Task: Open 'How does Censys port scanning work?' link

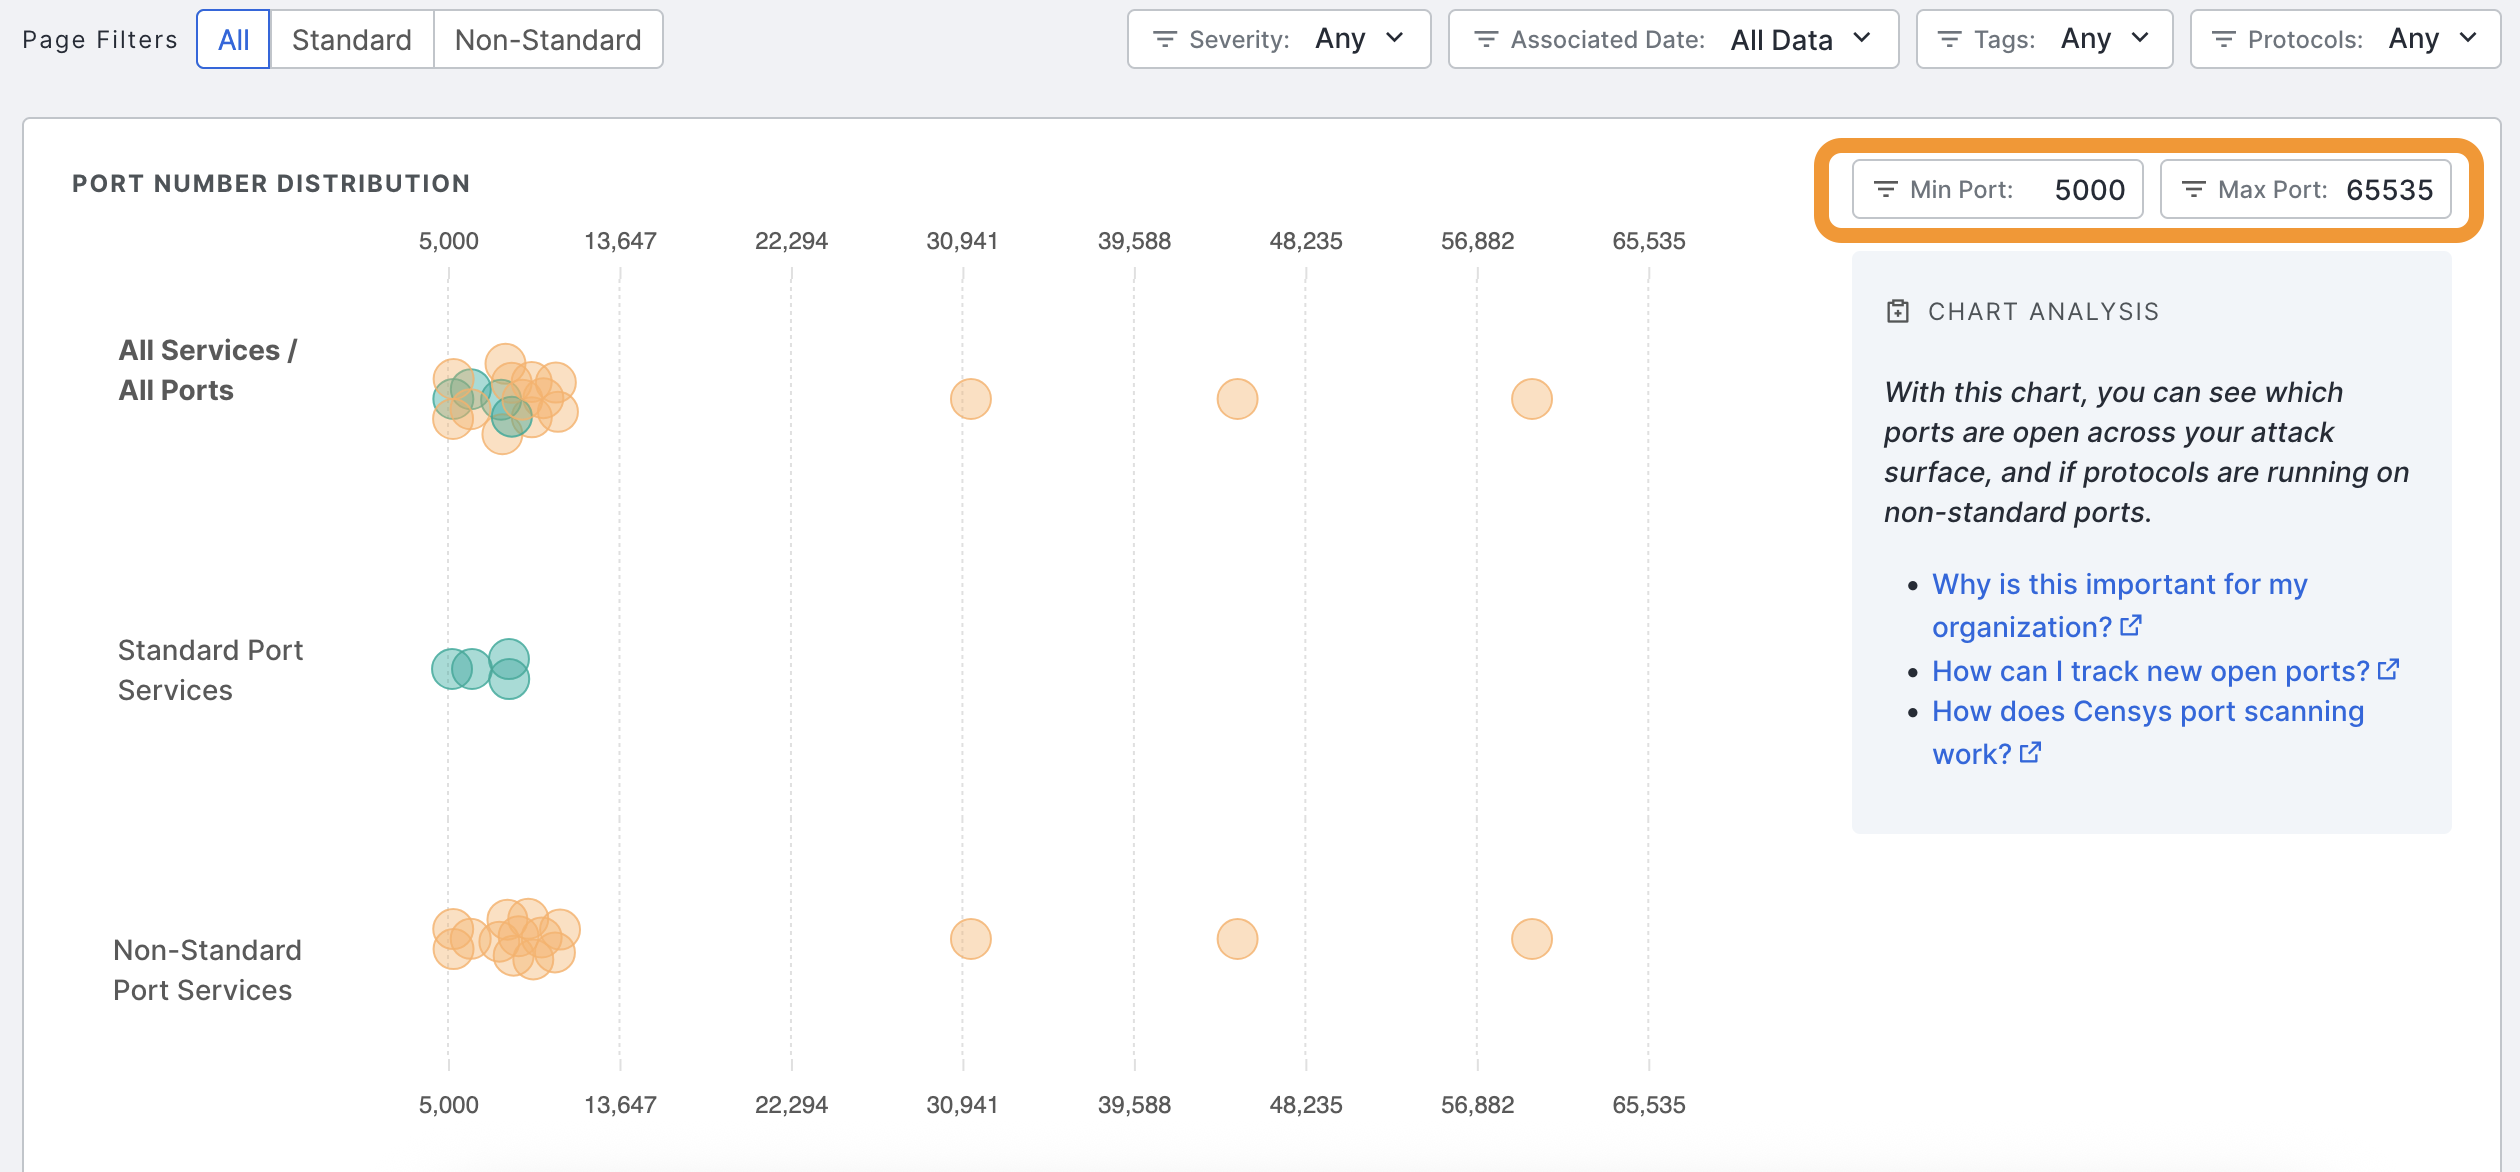Action: [x=2147, y=712]
